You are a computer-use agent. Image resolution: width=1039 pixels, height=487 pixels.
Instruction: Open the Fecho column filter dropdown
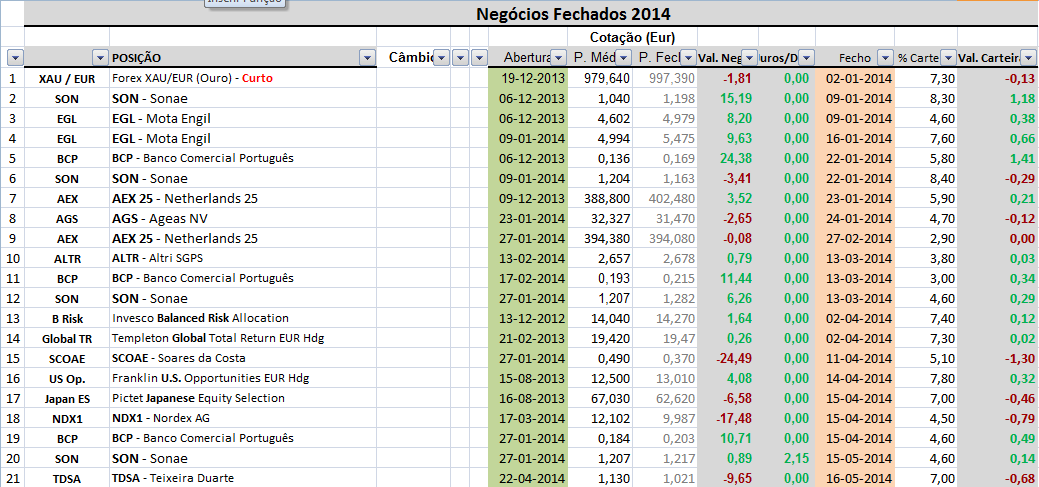(885, 58)
